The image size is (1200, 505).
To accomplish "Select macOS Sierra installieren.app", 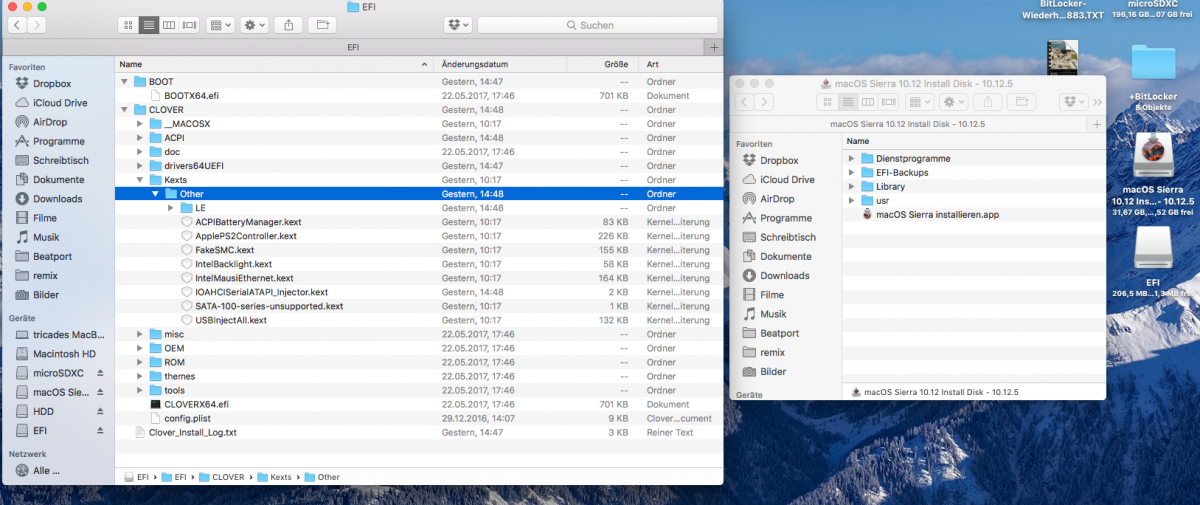I will click(x=936, y=214).
